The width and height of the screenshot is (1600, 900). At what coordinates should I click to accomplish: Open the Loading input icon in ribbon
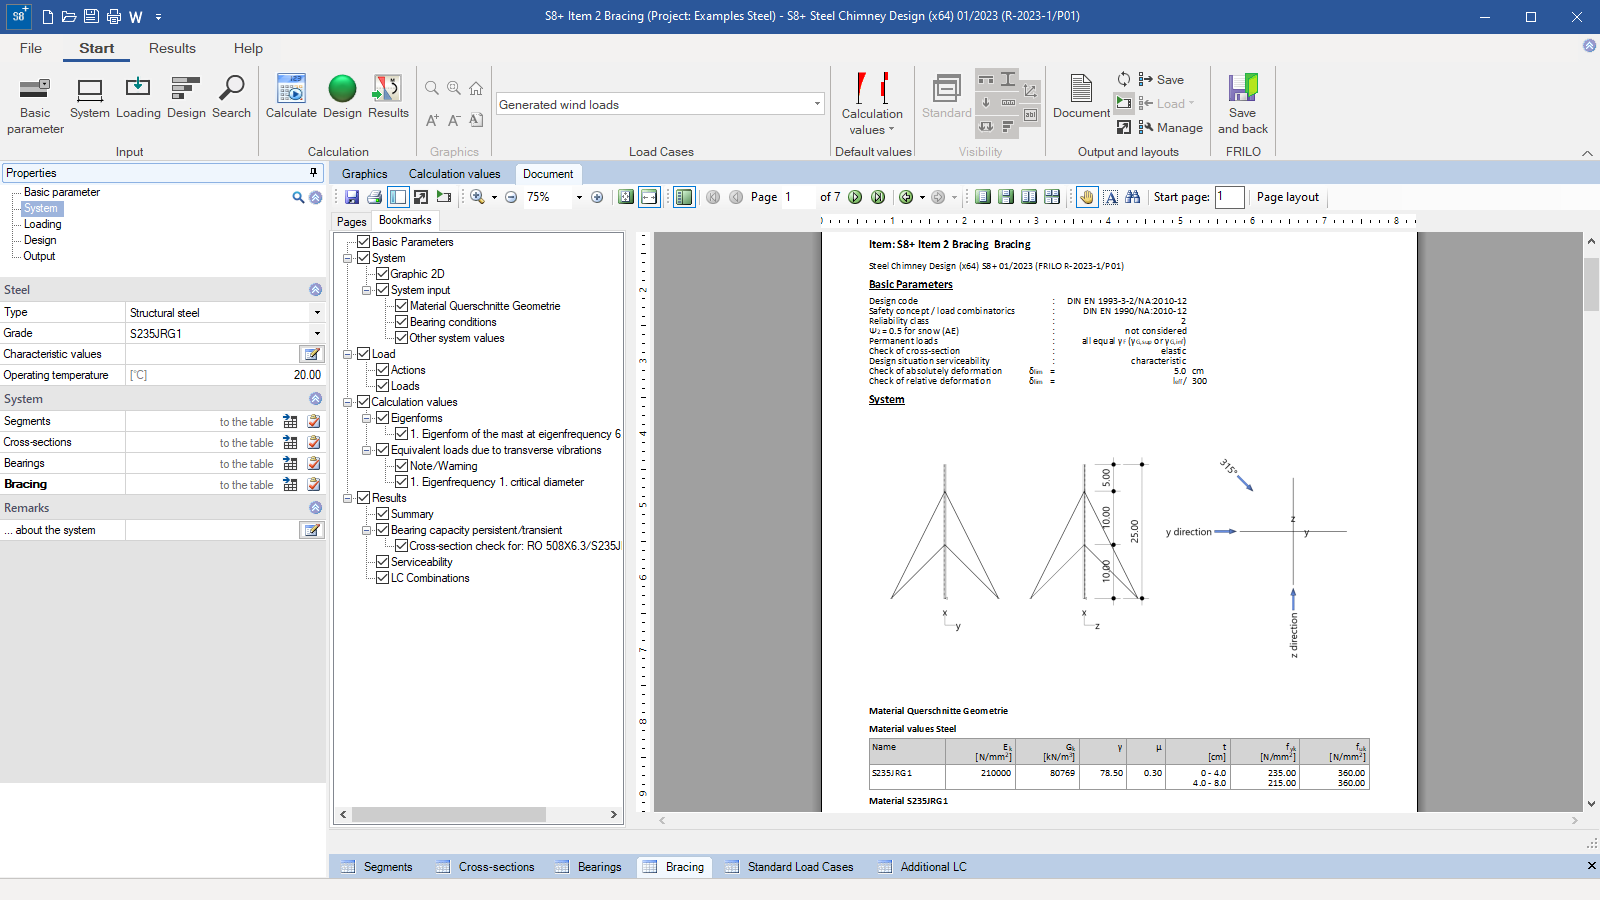[x=138, y=98]
